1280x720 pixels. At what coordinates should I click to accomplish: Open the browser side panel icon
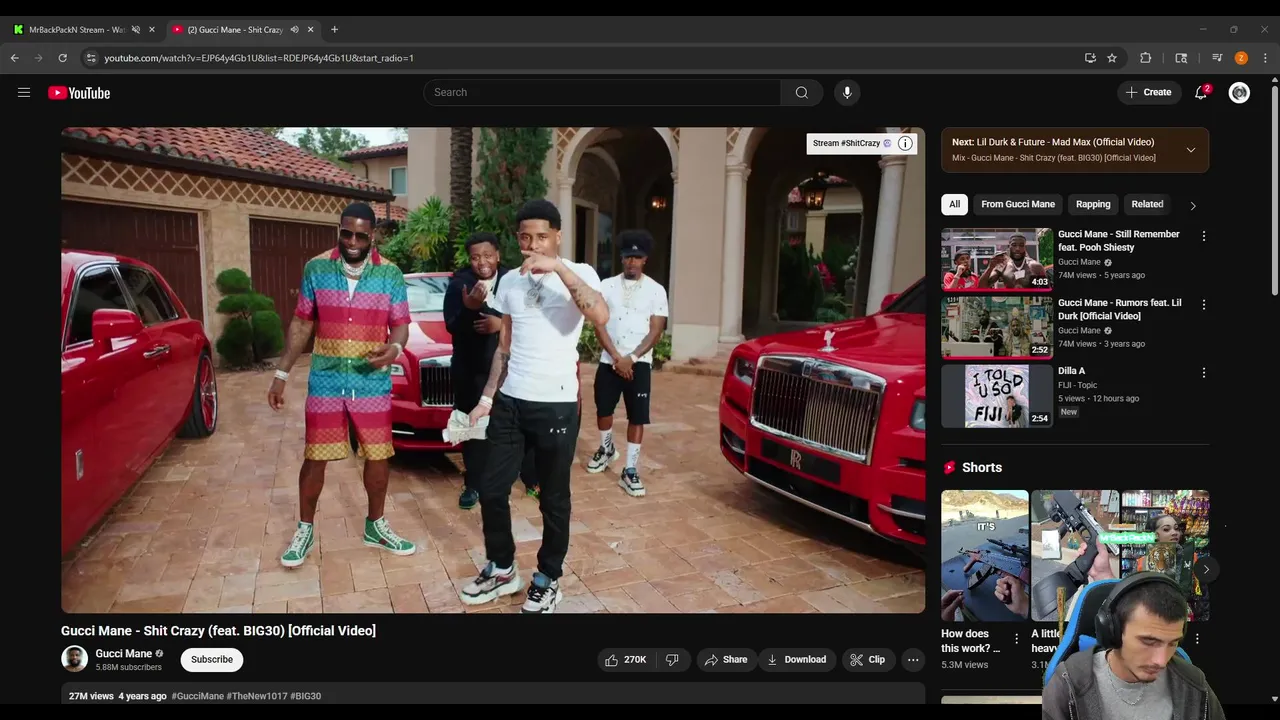point(1181,58)
